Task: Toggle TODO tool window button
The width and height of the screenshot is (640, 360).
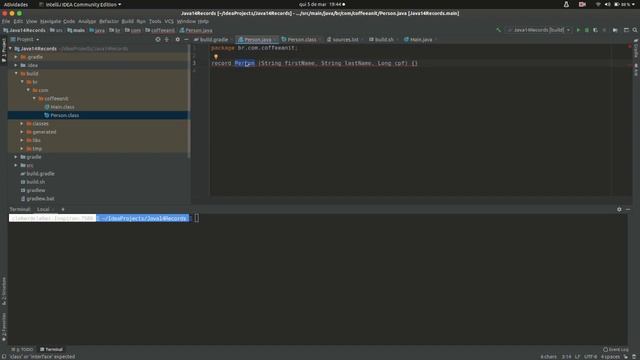Action: [x=23, y=349]
